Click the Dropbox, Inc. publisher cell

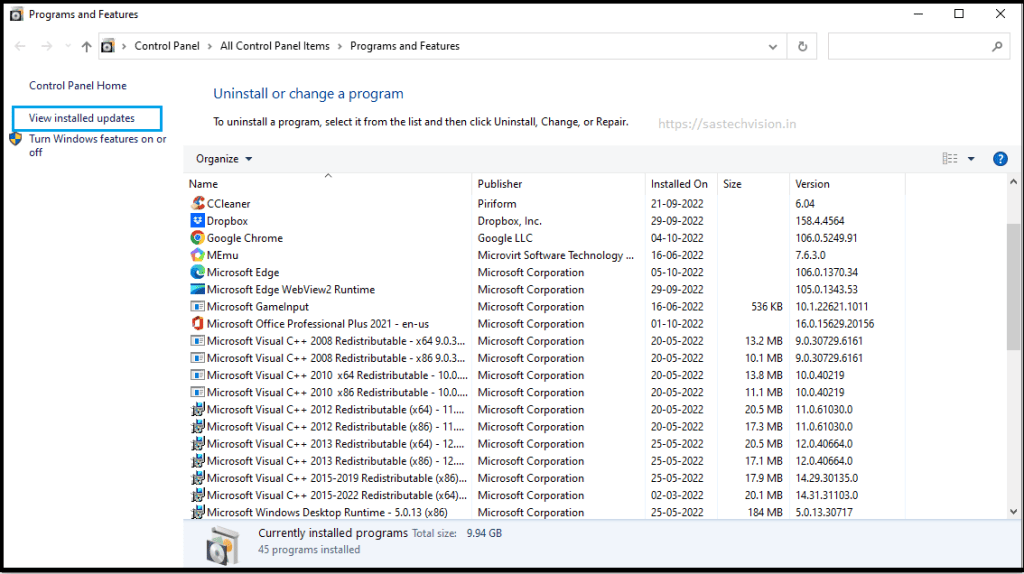coord(510,221)
